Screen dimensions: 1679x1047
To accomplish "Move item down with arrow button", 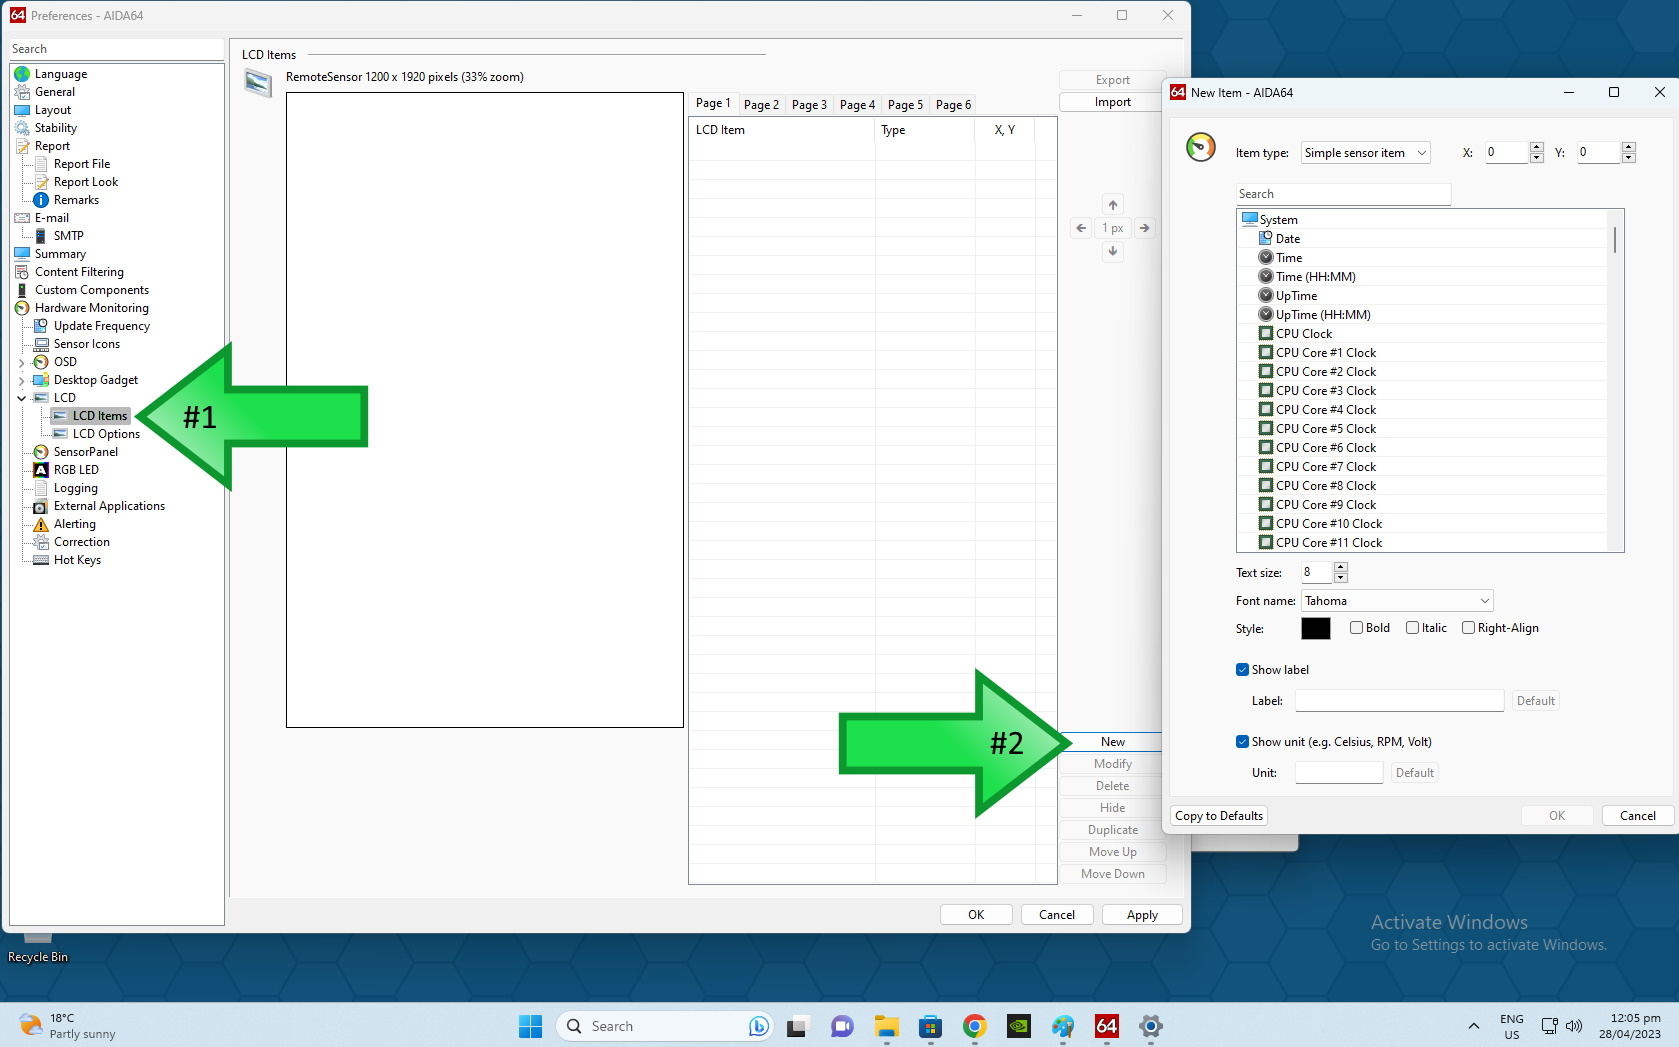I will (x=1113, y=251).
